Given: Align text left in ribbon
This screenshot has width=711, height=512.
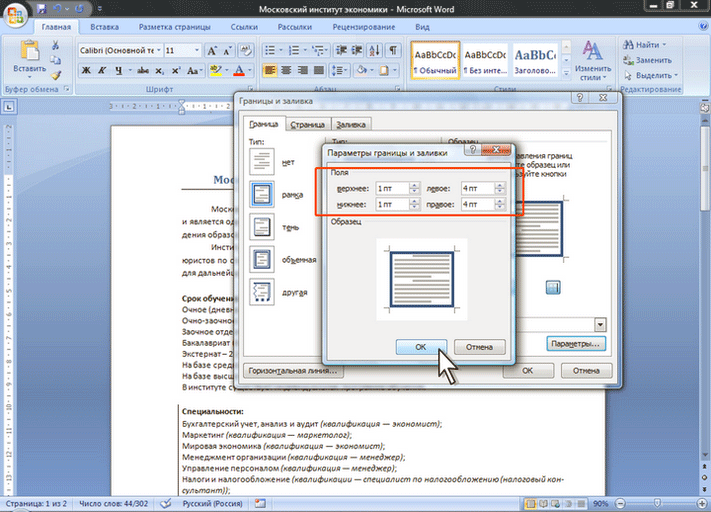Looking at the screenshot, I should 270,70.
